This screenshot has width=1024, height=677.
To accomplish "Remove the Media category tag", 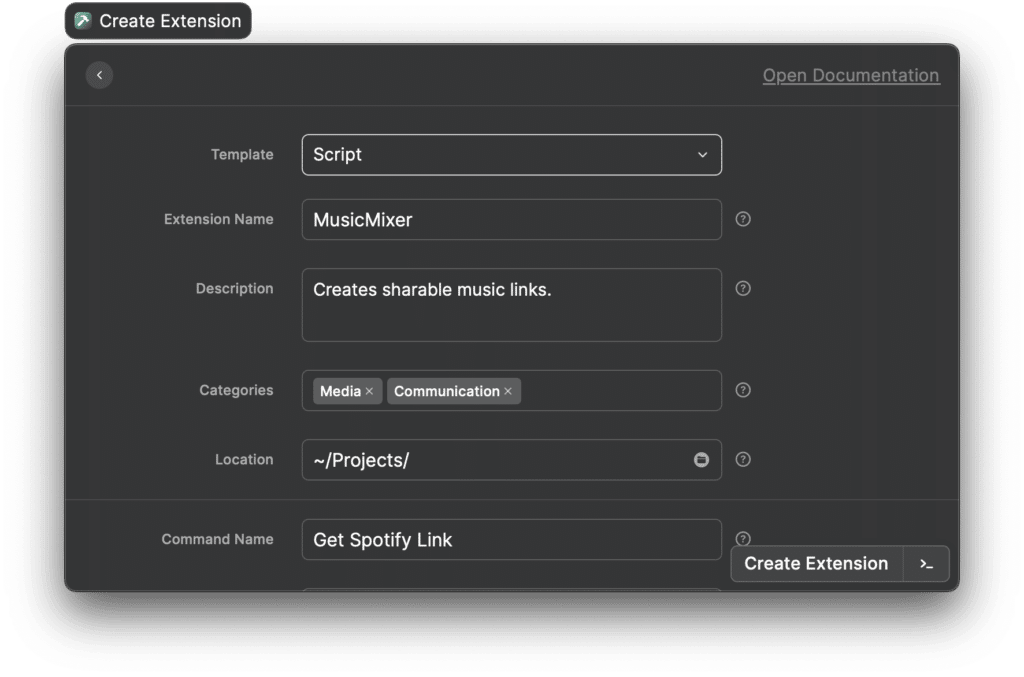I will pyautogui.click(x=368, y=391).
